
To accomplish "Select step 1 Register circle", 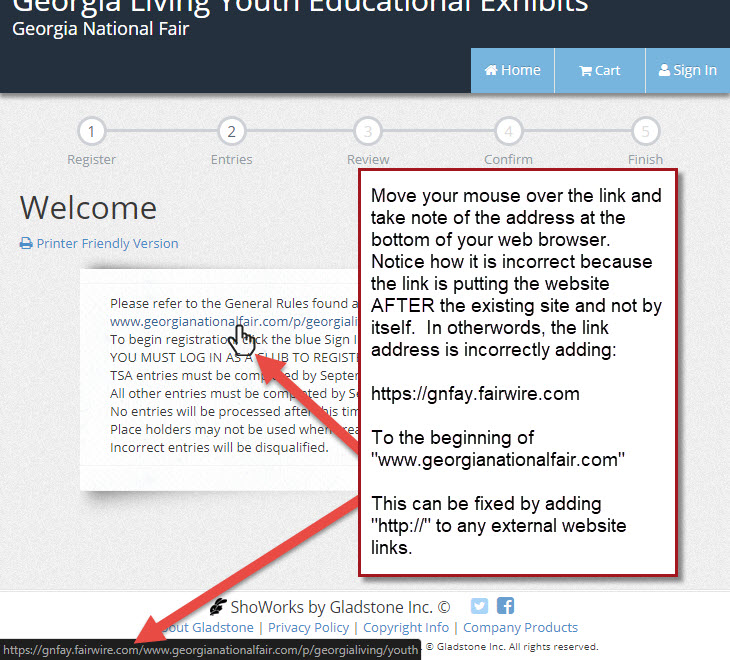I will (x=91, y=131).
